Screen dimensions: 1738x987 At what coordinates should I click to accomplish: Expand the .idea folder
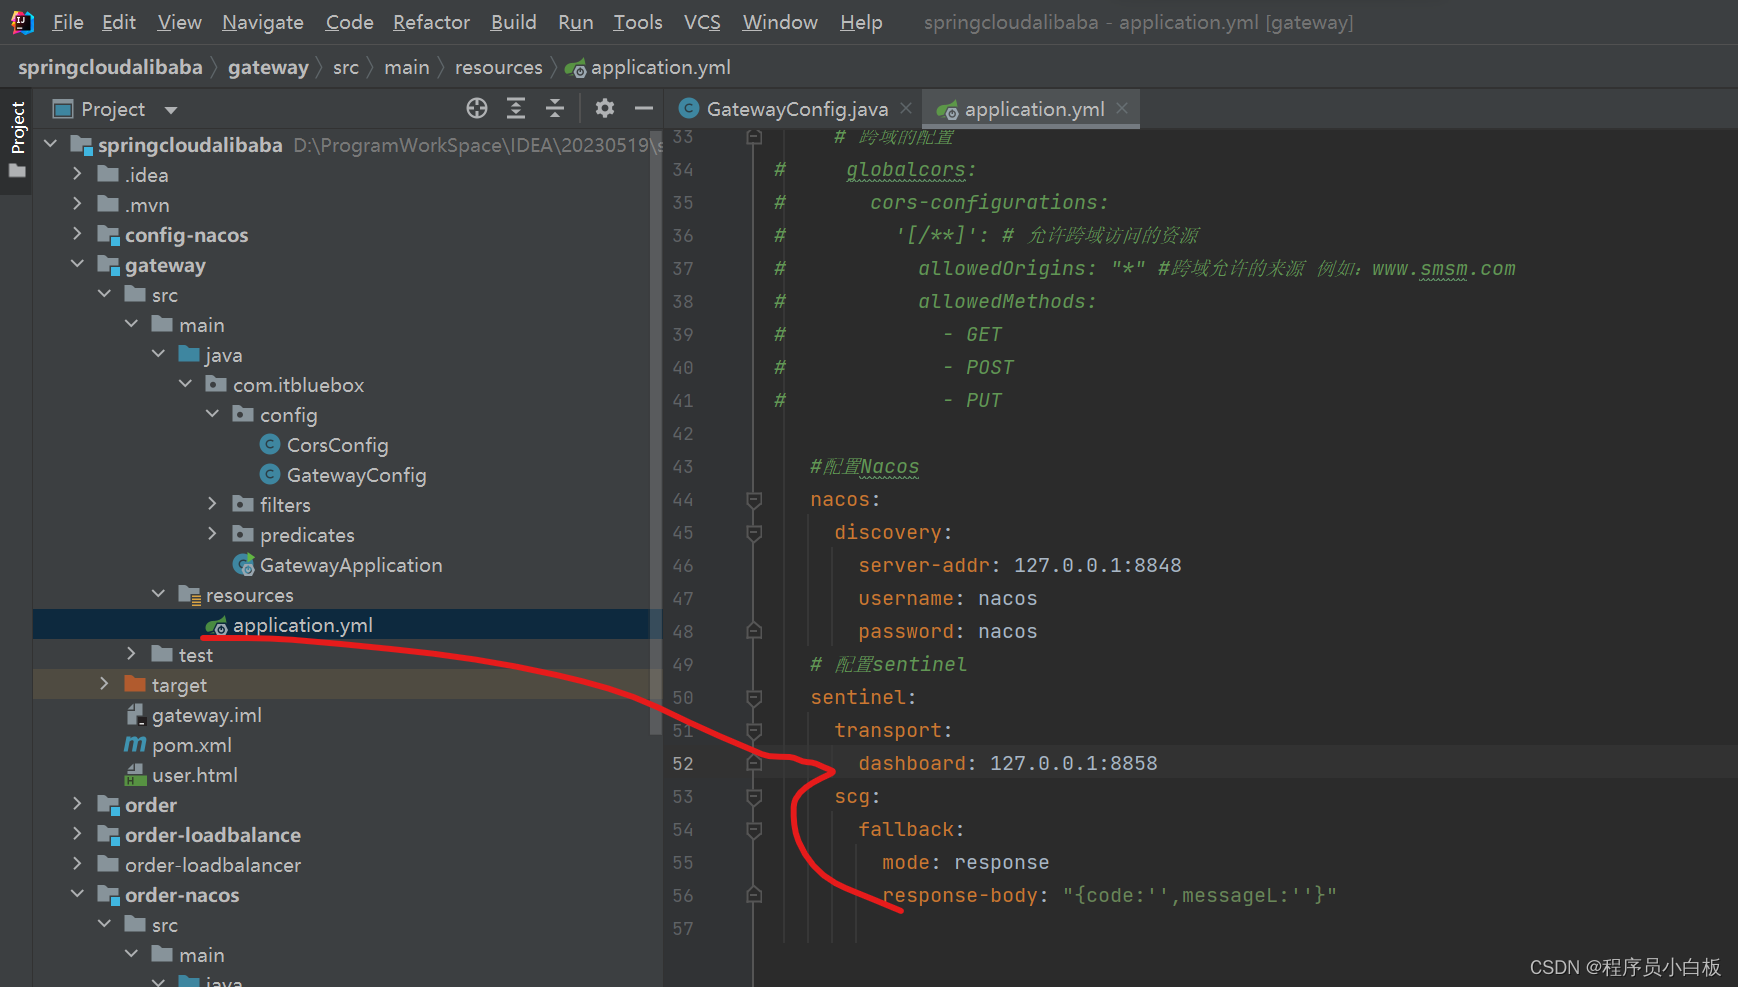(x=78, y=174)
